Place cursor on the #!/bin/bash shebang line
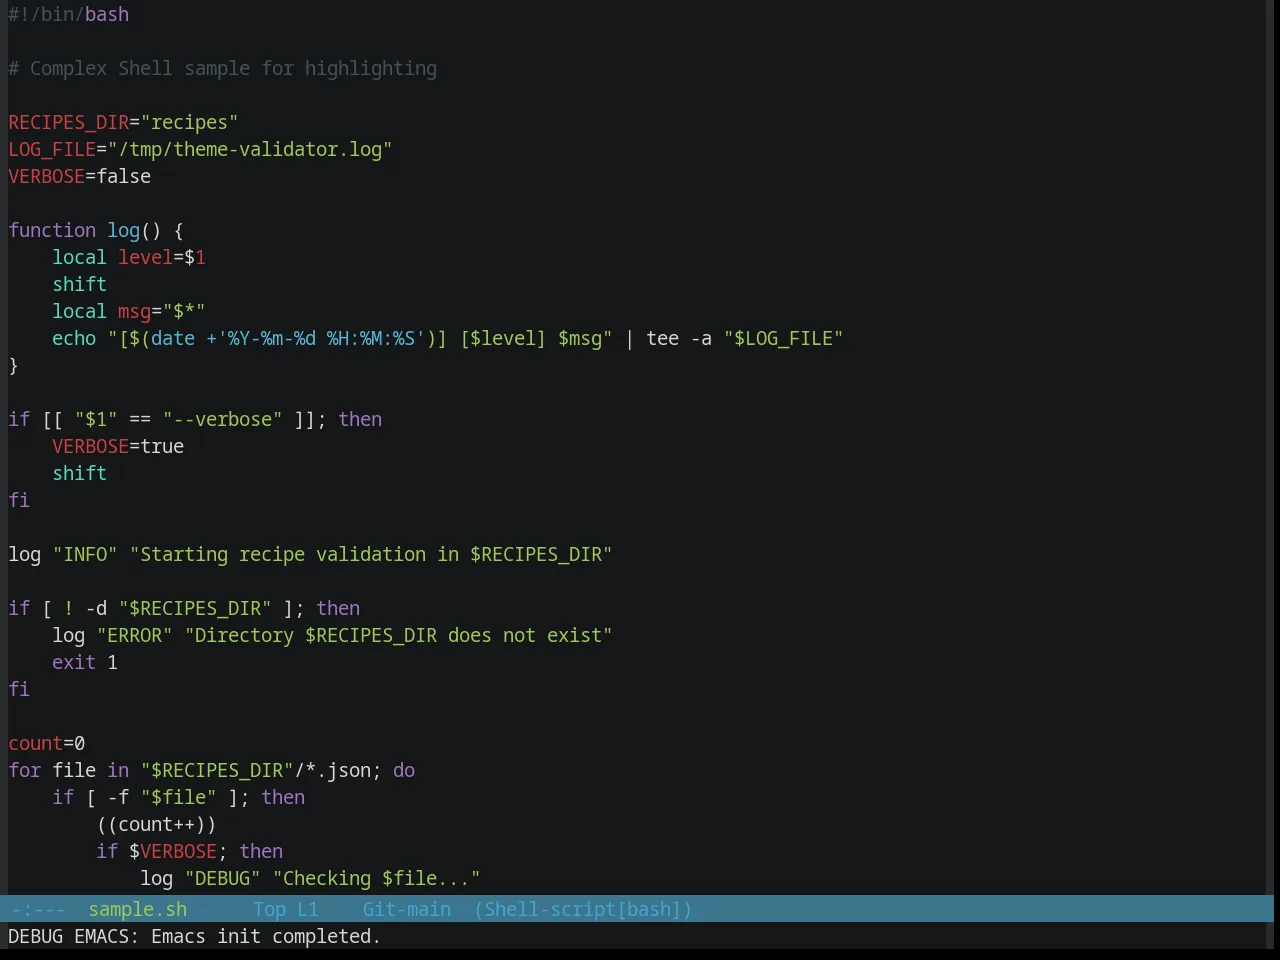The width and height of the screenshot is (1280, 960). pos(69,14)
